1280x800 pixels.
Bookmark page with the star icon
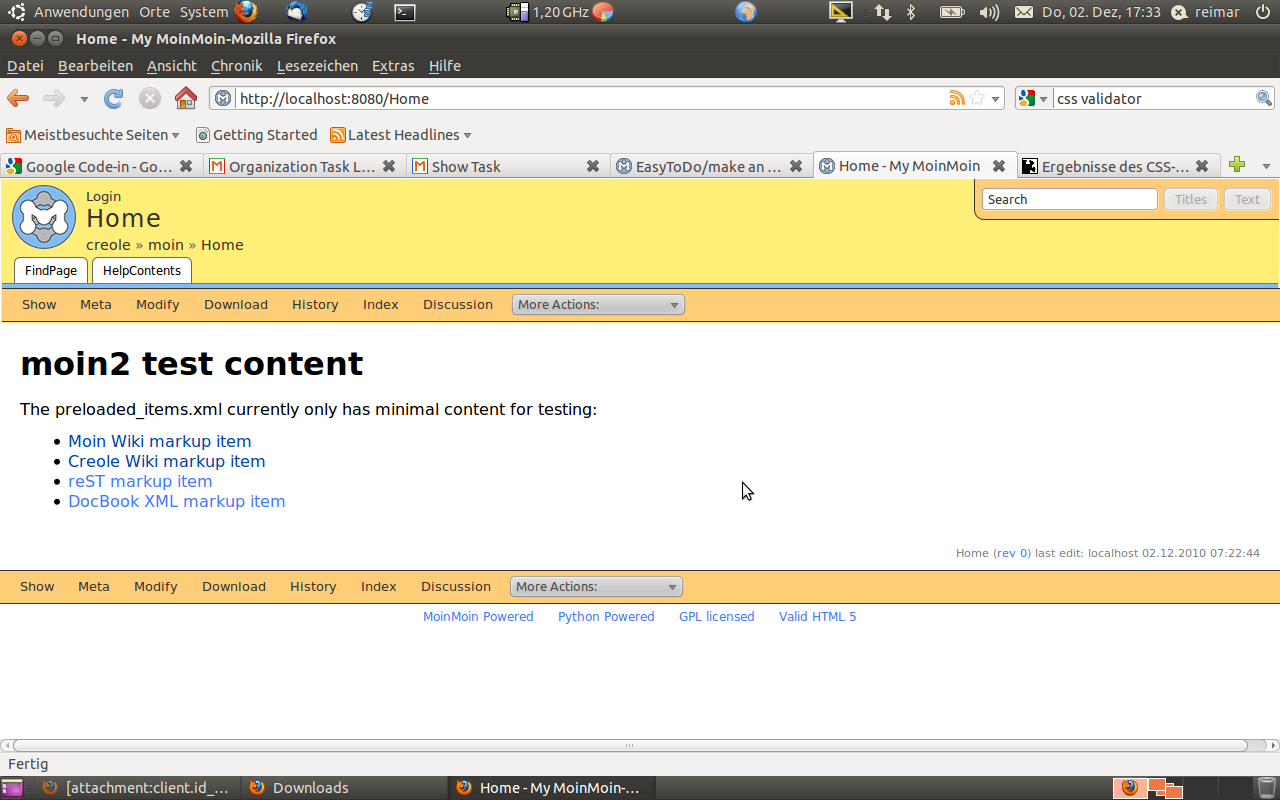(977, 98)
